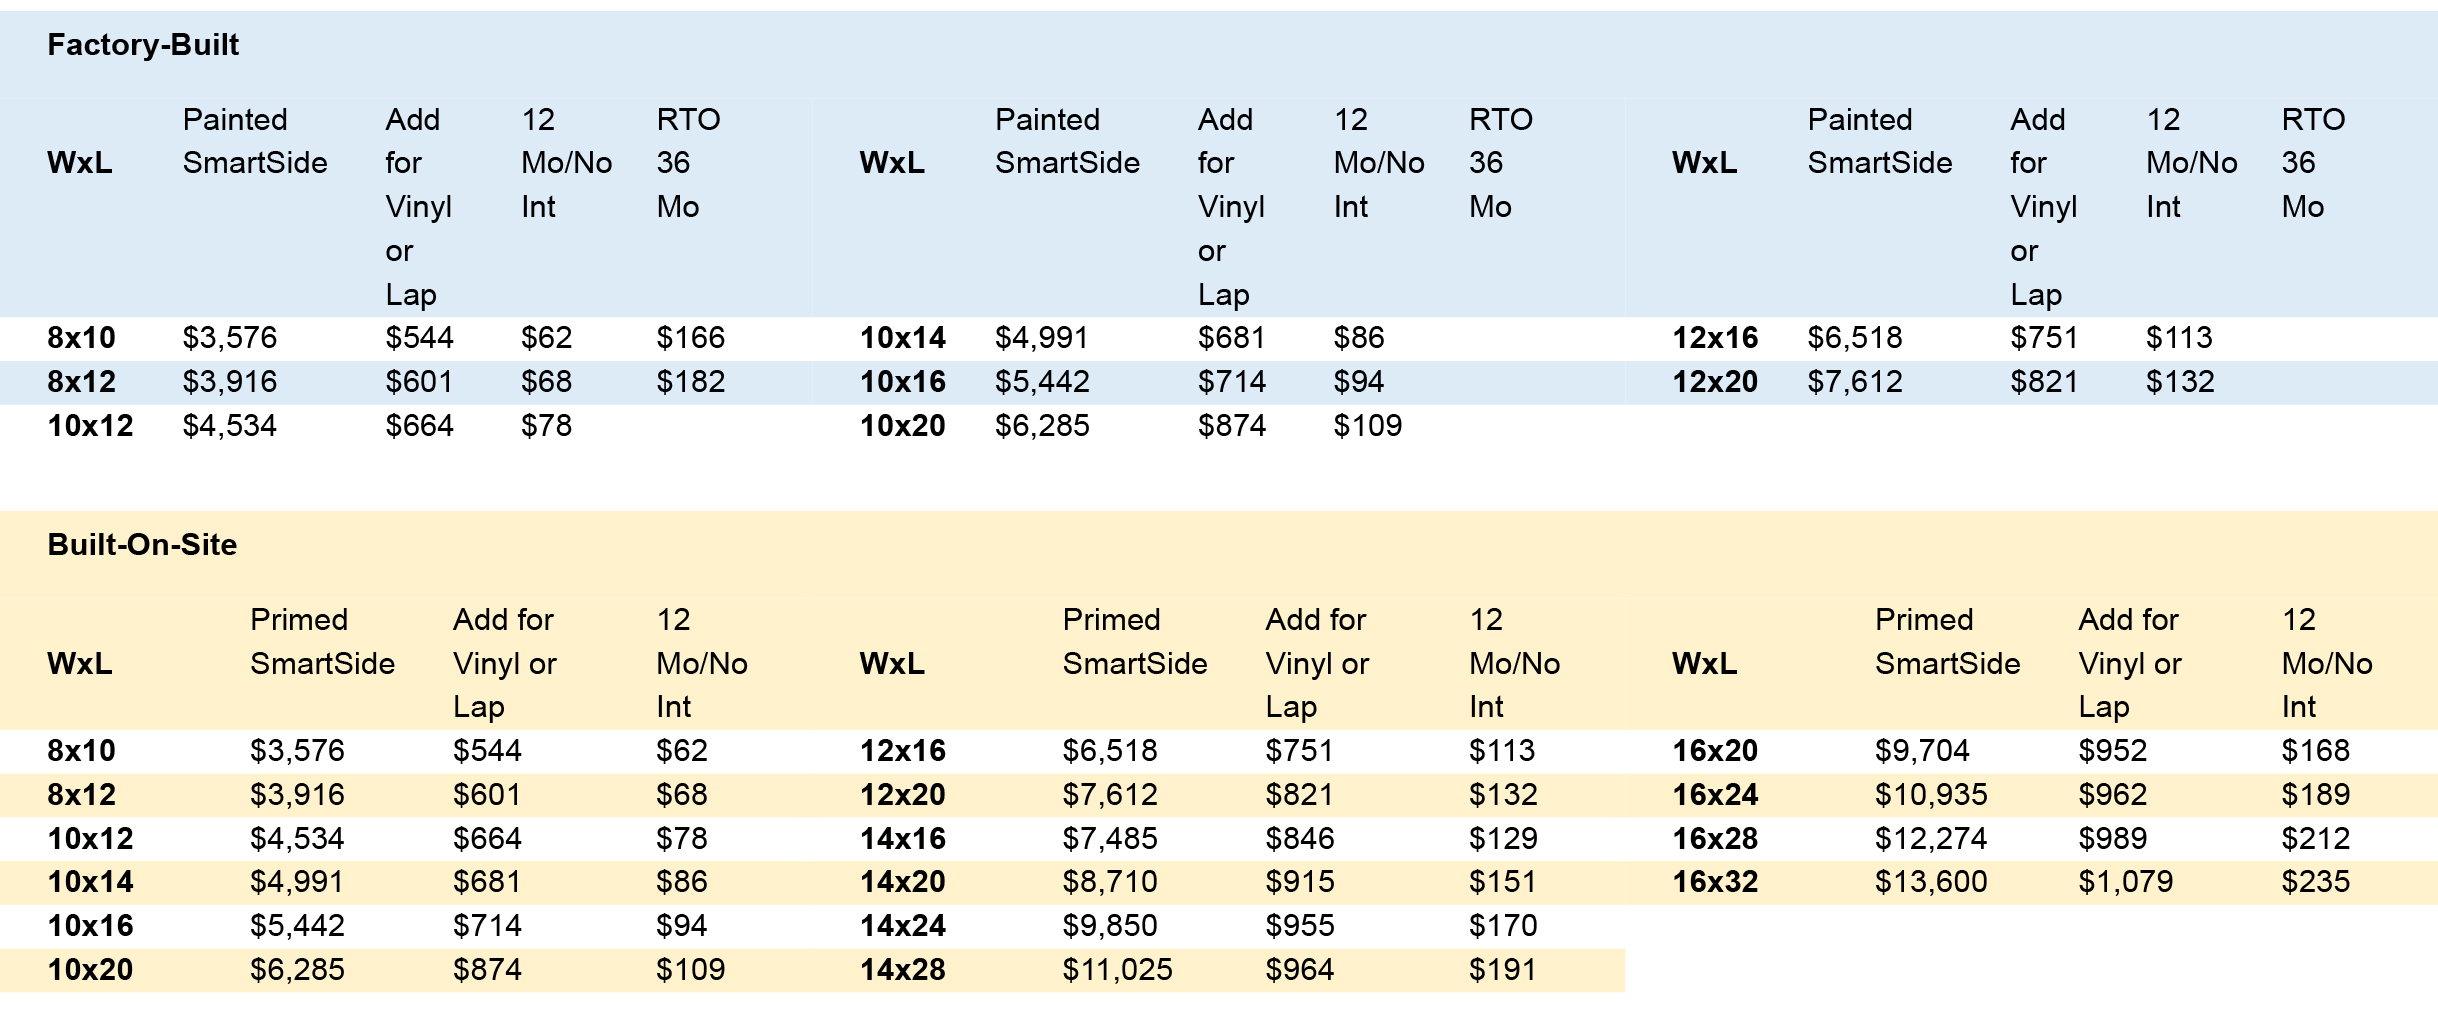Select the $8,710 price for 14x20
The width and height of the screenshot is (2438, 1020).
click(1110, 882)
